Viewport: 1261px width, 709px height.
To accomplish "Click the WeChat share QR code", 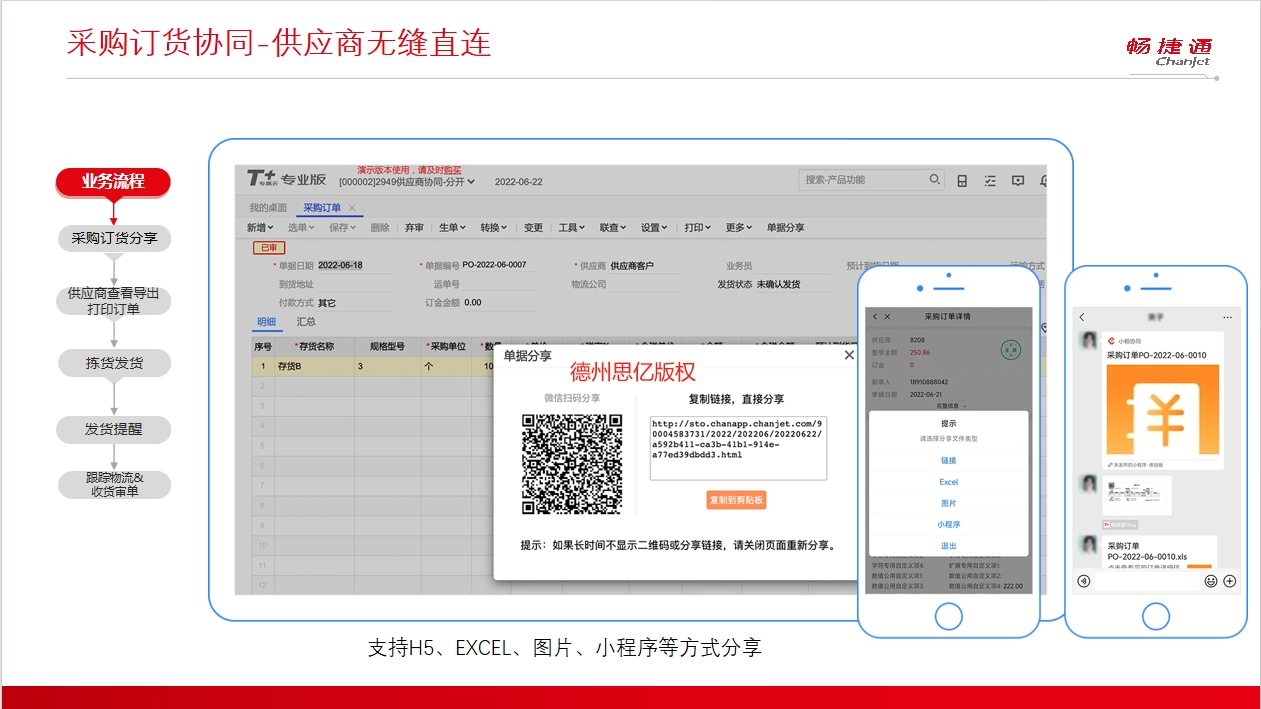I will point(572,464).
